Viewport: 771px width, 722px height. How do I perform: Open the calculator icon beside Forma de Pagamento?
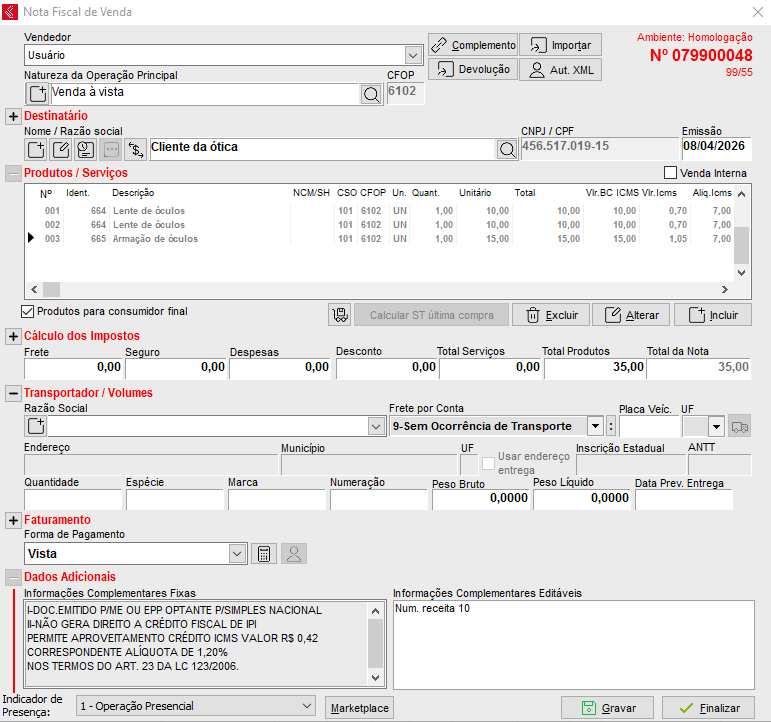tap(263, 554)
